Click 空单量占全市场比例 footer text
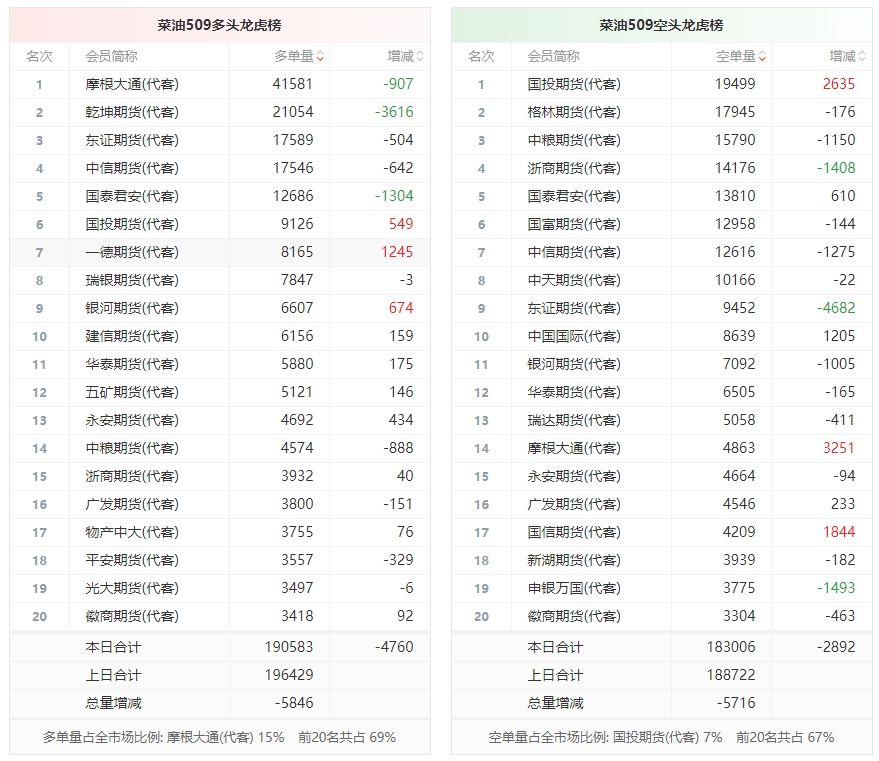This screenshot has width=879, height=761. pyautogui.click(x=661, y=737)
